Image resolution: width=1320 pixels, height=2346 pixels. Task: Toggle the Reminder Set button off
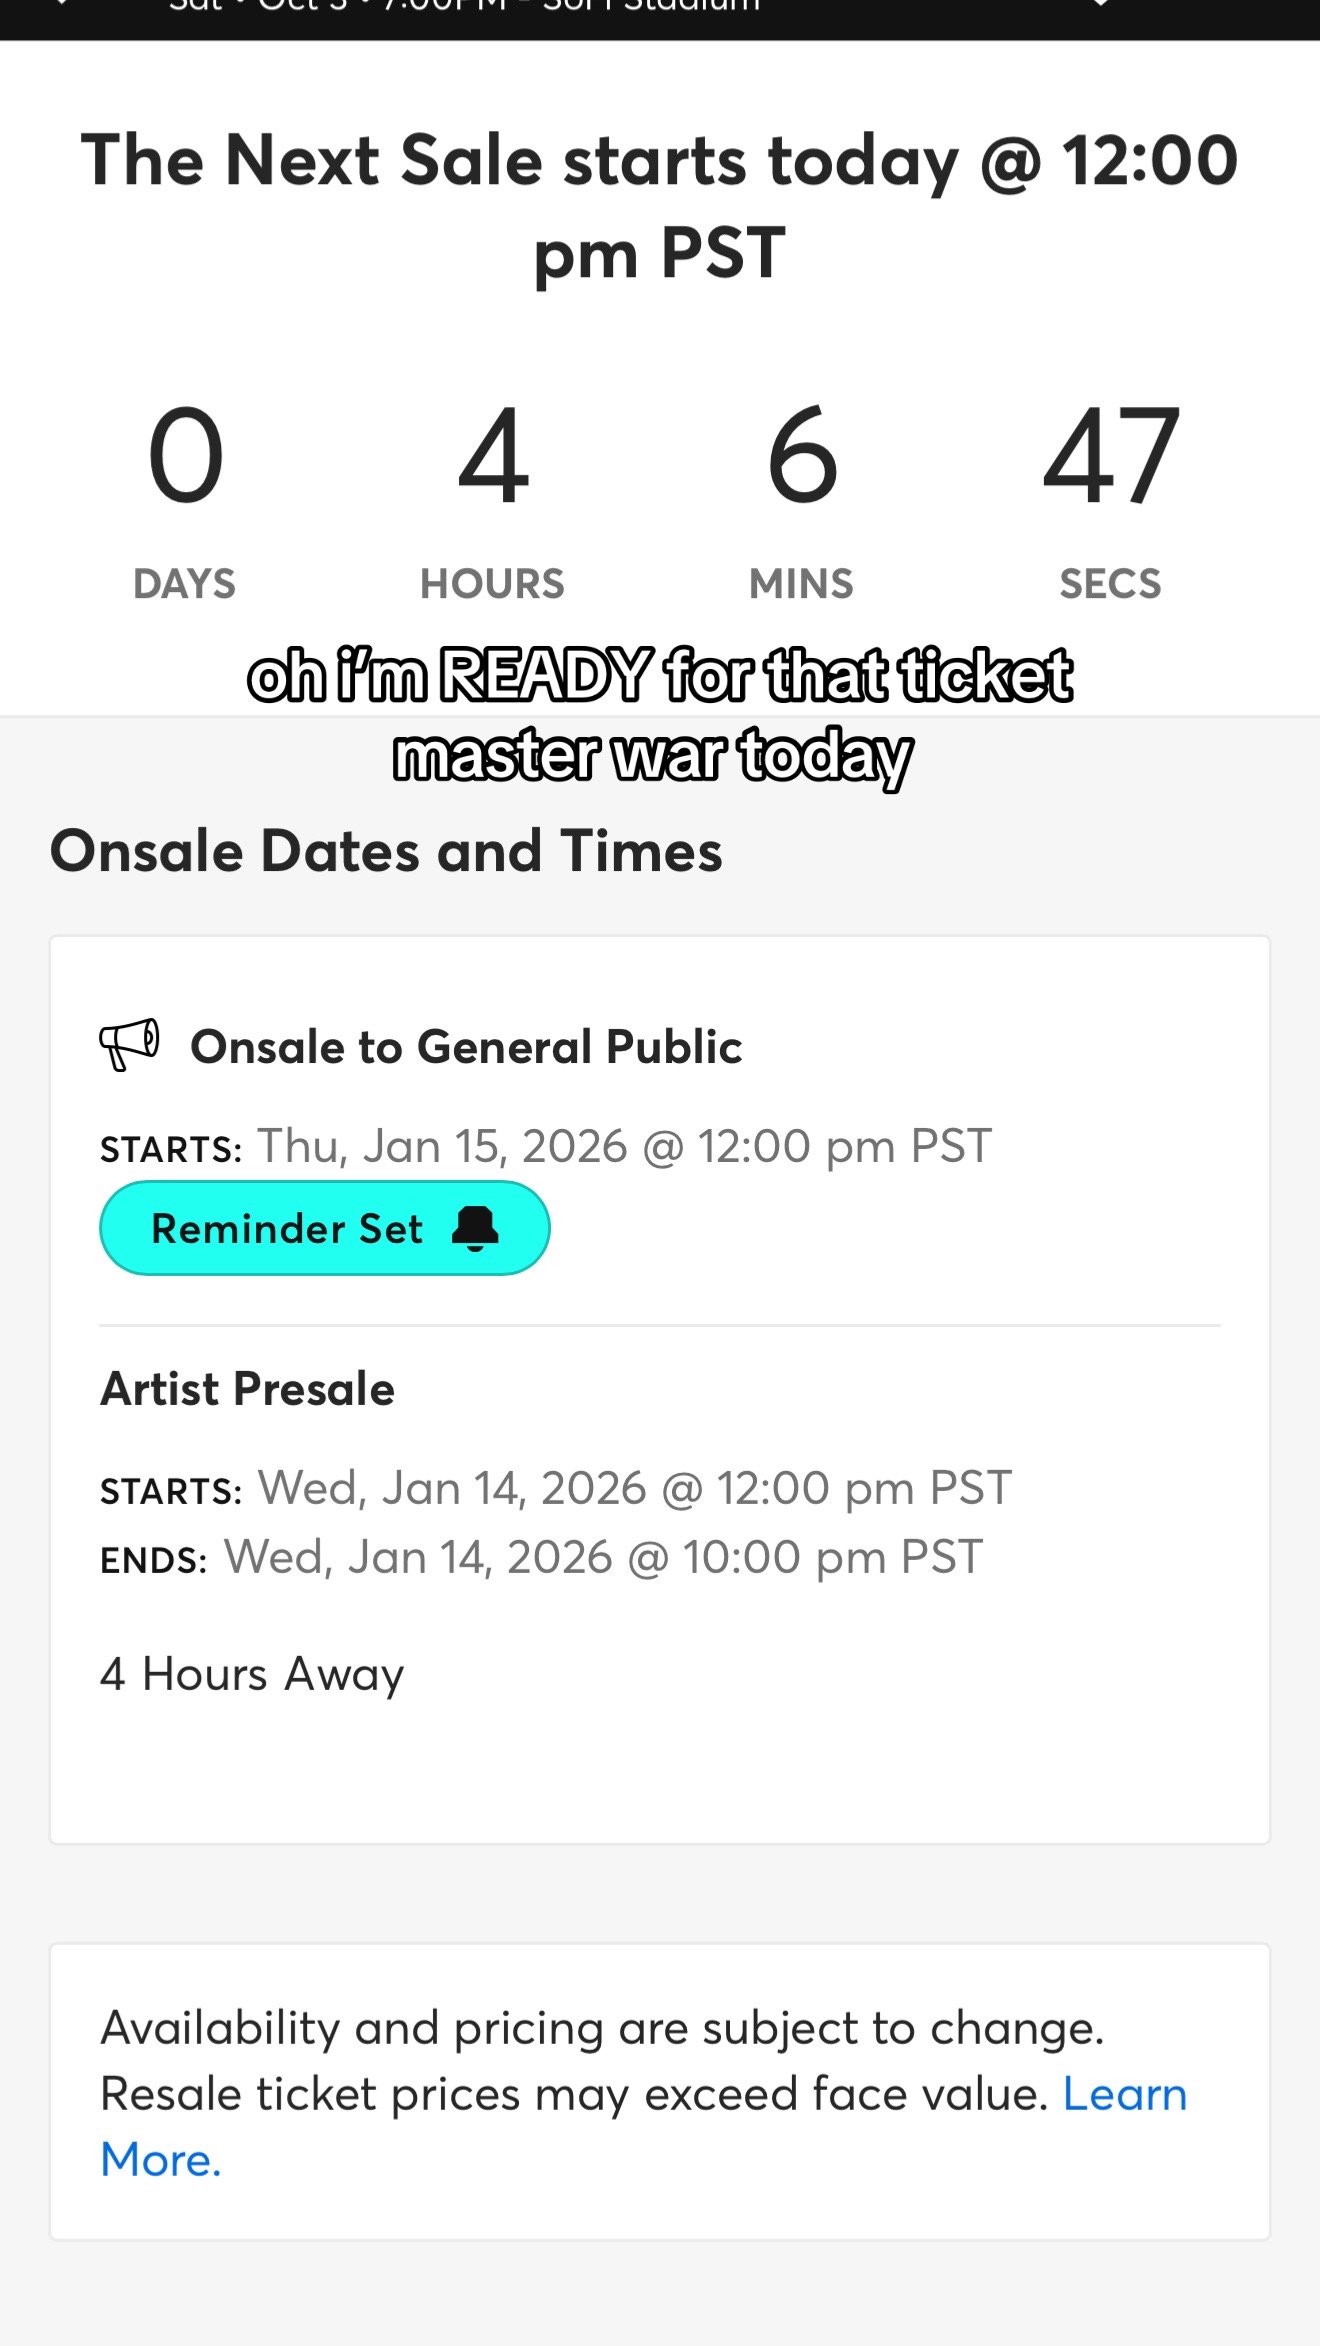point(325,1228)
